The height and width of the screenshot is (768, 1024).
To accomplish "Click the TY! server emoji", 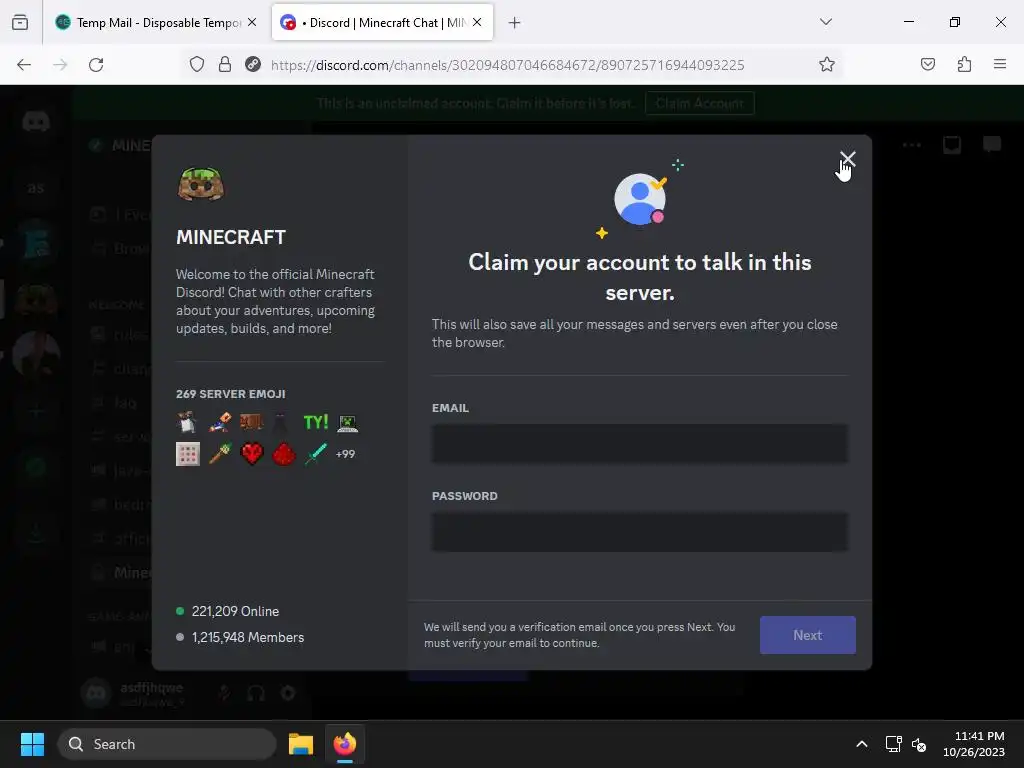I will tap(315, 423).
